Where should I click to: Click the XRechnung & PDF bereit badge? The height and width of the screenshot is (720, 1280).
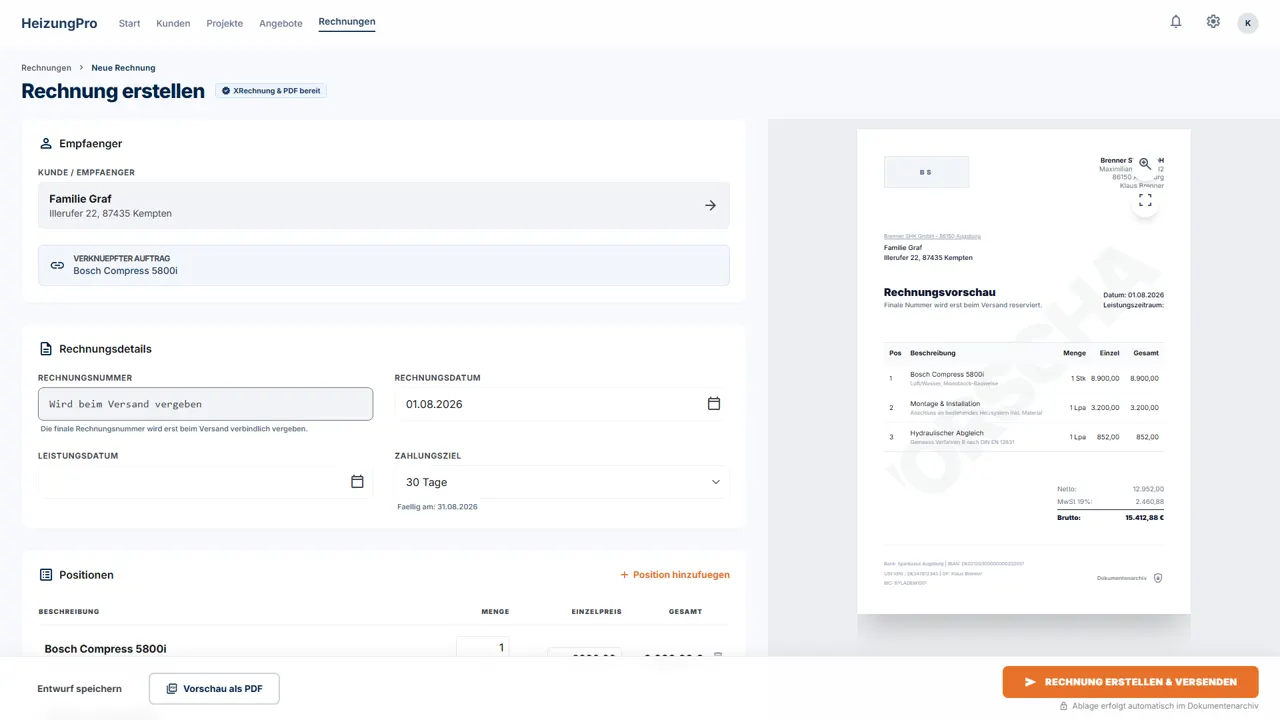click(271, 91)
